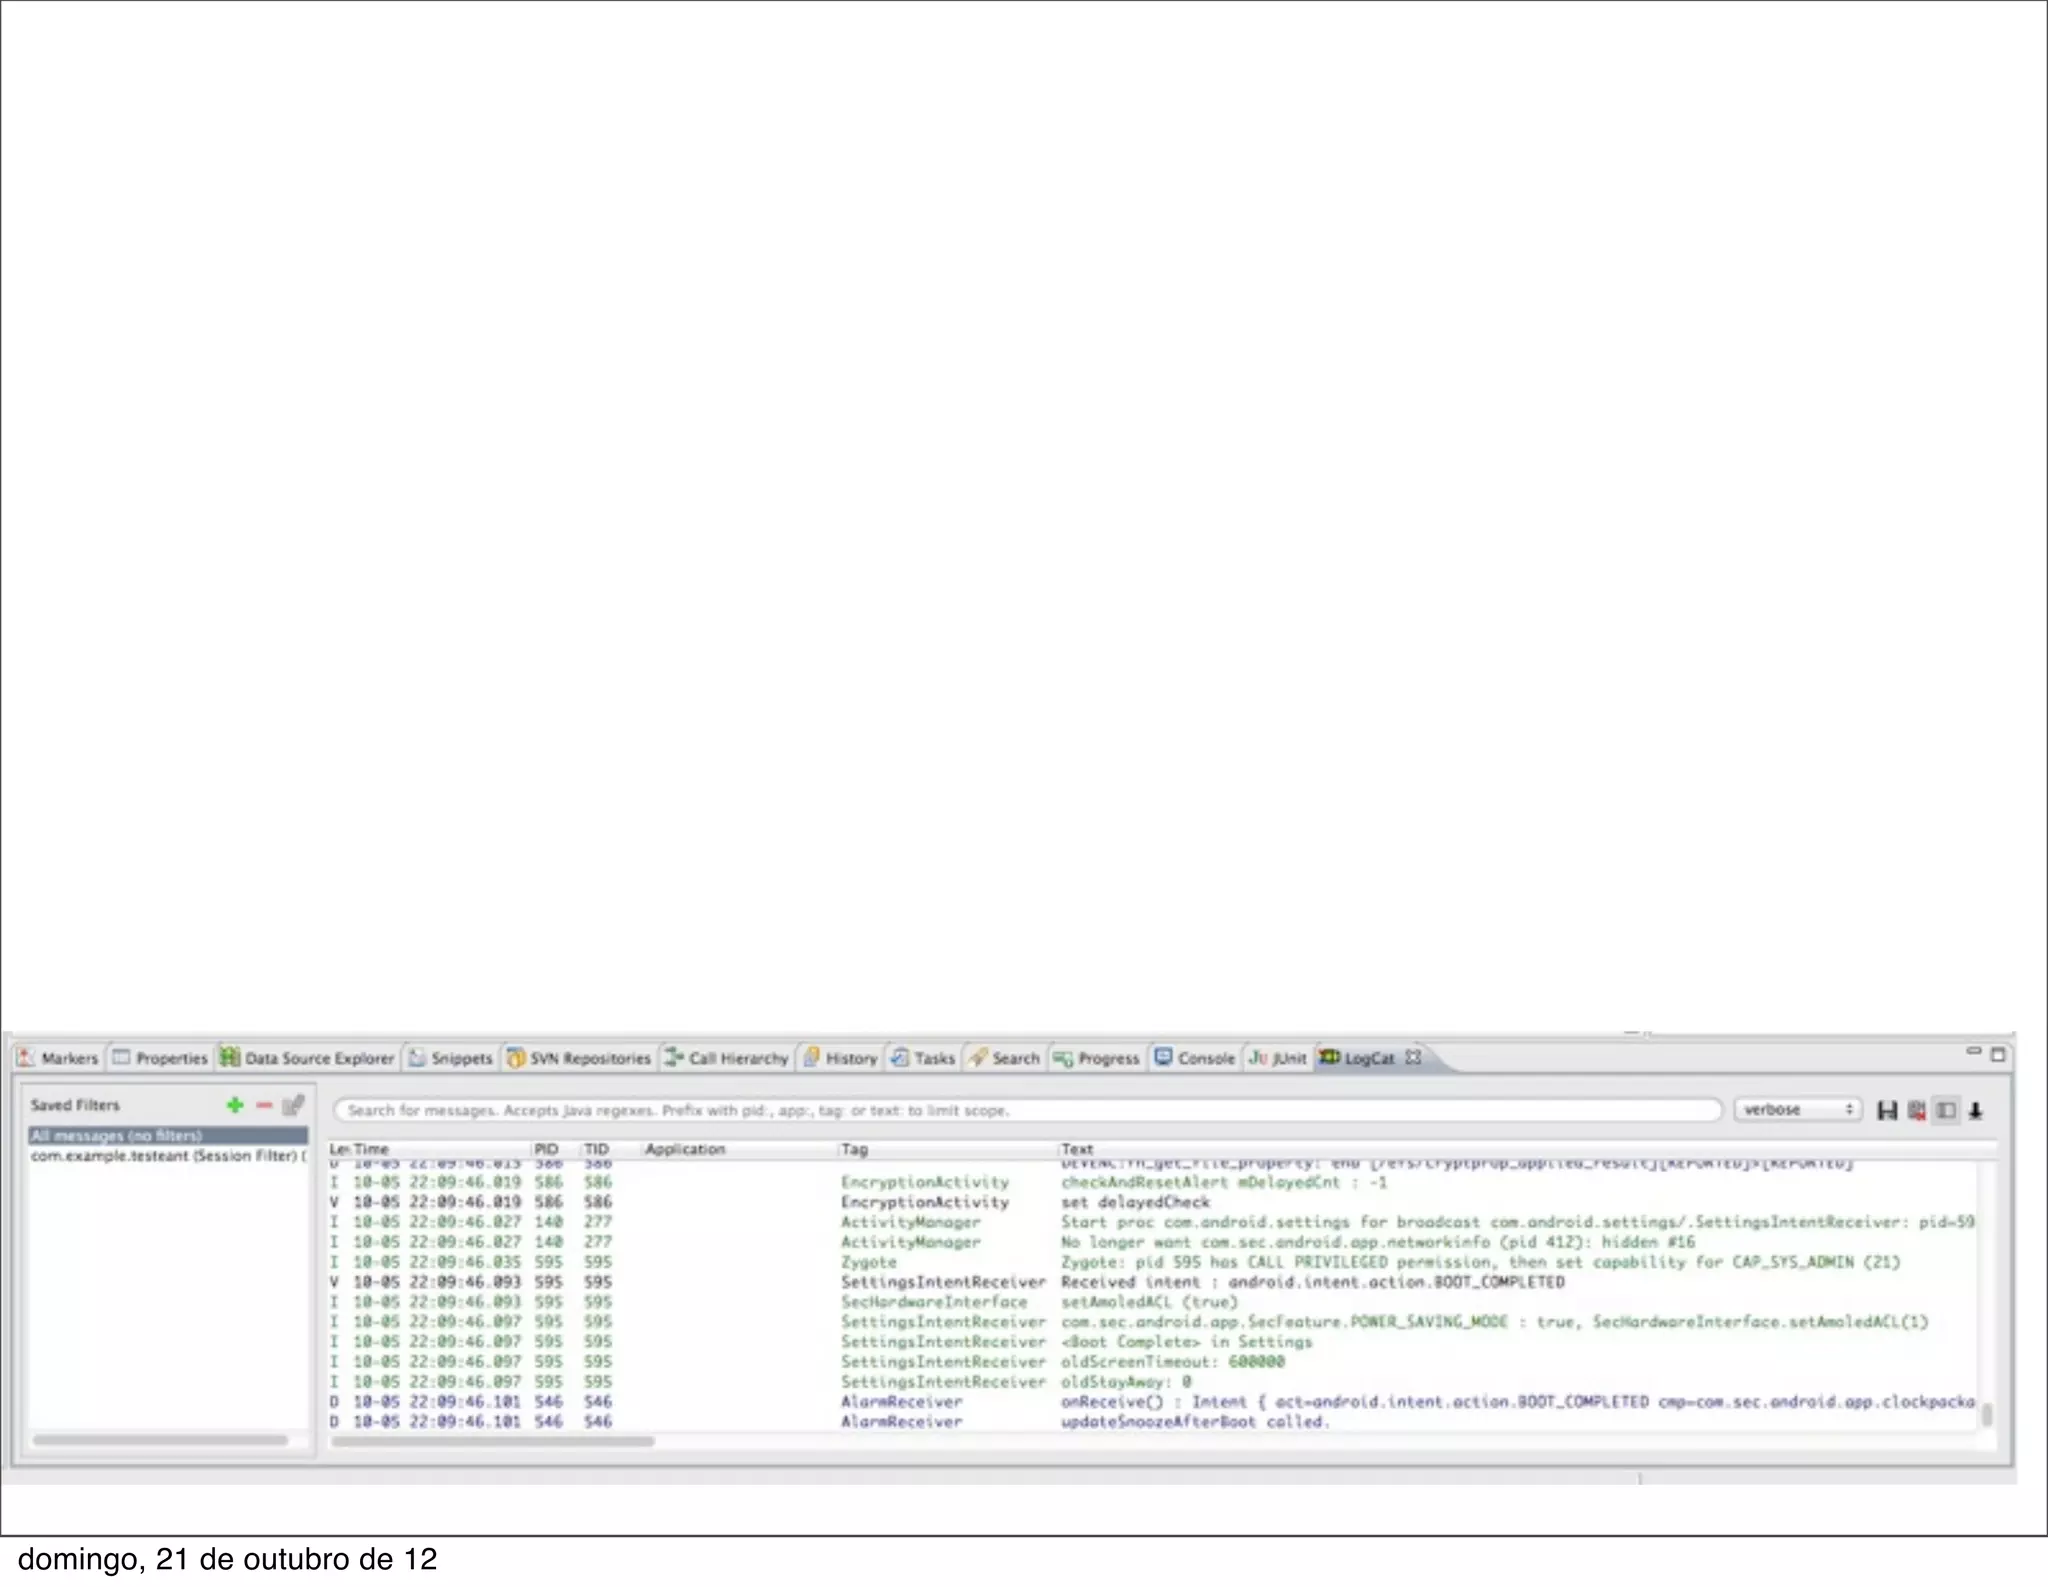Open the verbose log level dropdown
The height and width of the screenshot is (1587, 2048).
coord(1798,1110)
